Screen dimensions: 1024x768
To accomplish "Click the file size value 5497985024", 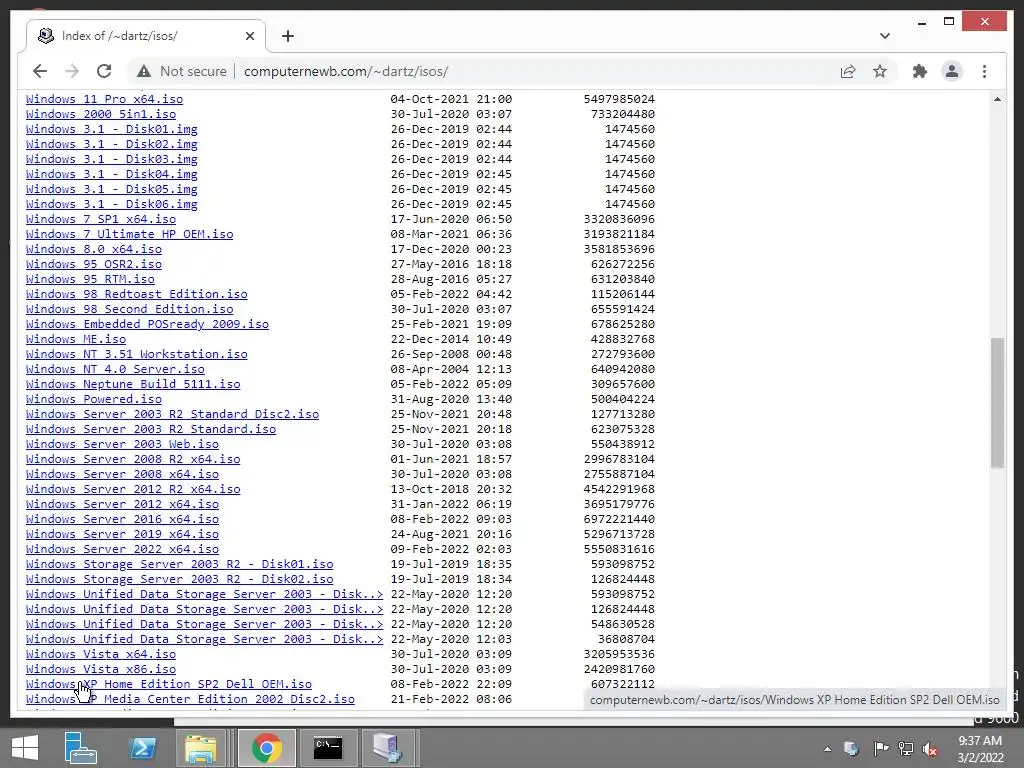I will 619,99.
